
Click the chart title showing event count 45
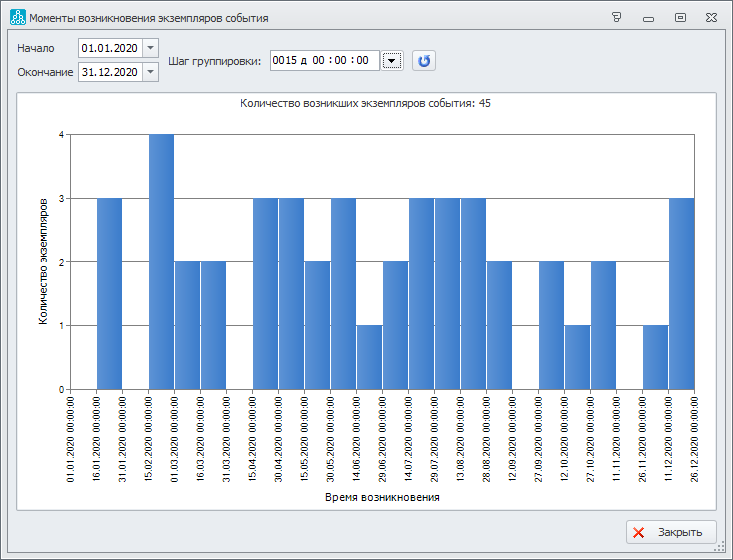(366, 103)
